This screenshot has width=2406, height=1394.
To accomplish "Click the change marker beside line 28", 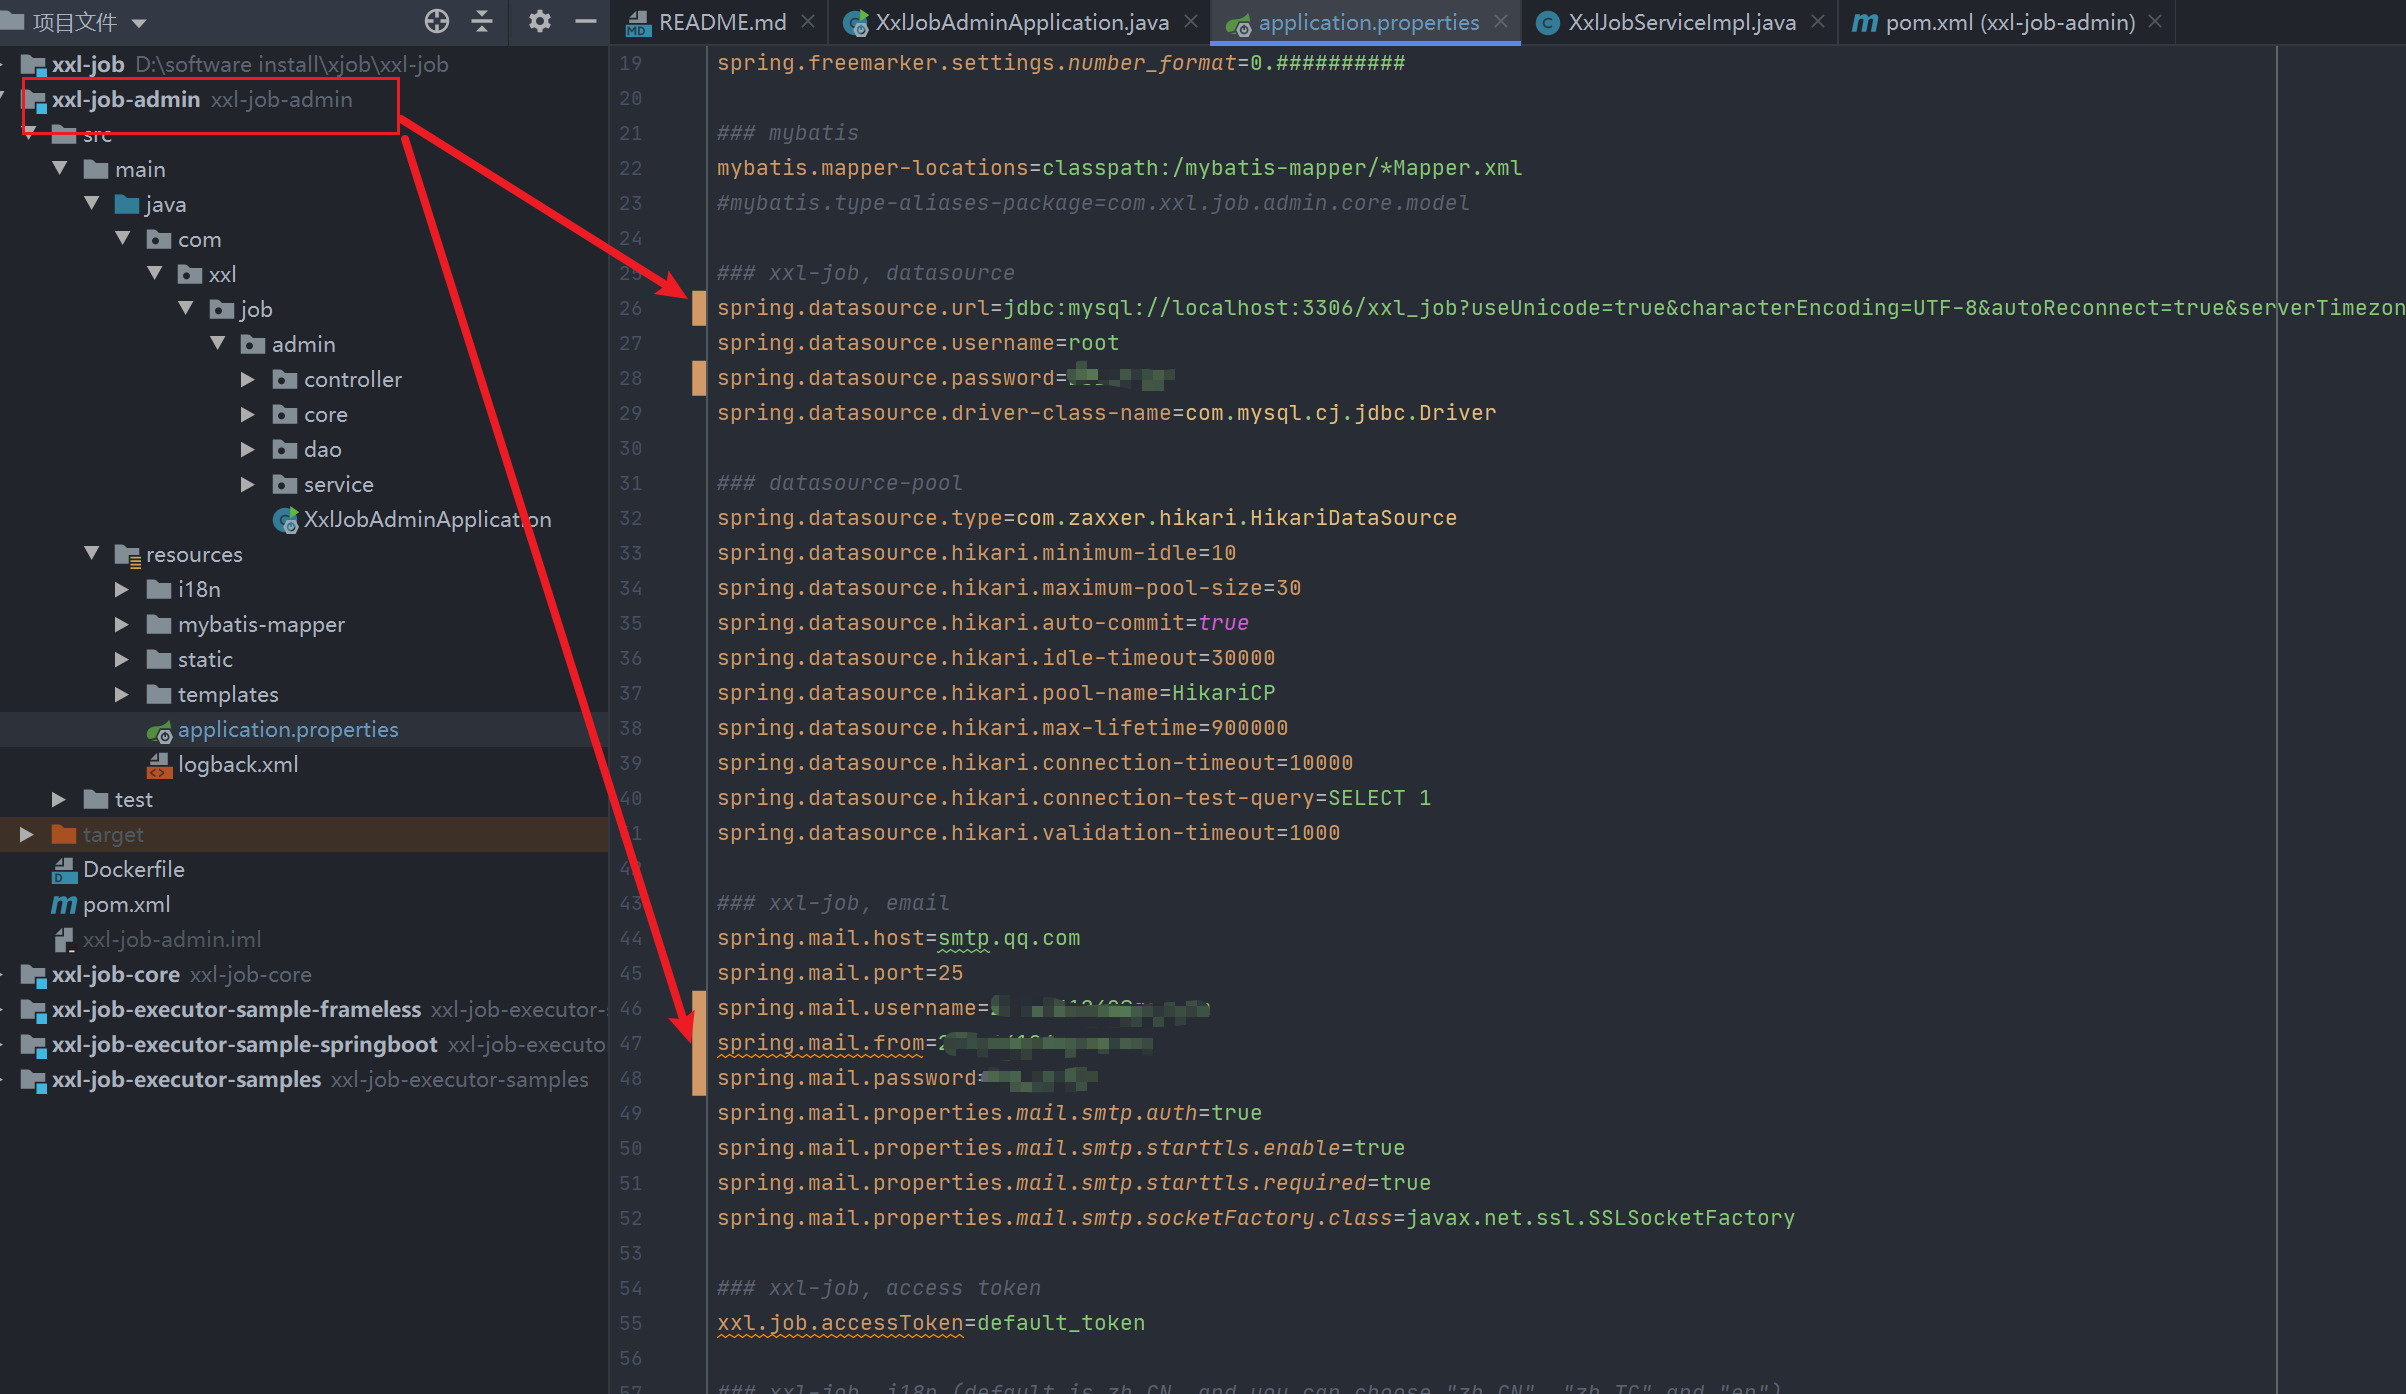I will [699, 378].
